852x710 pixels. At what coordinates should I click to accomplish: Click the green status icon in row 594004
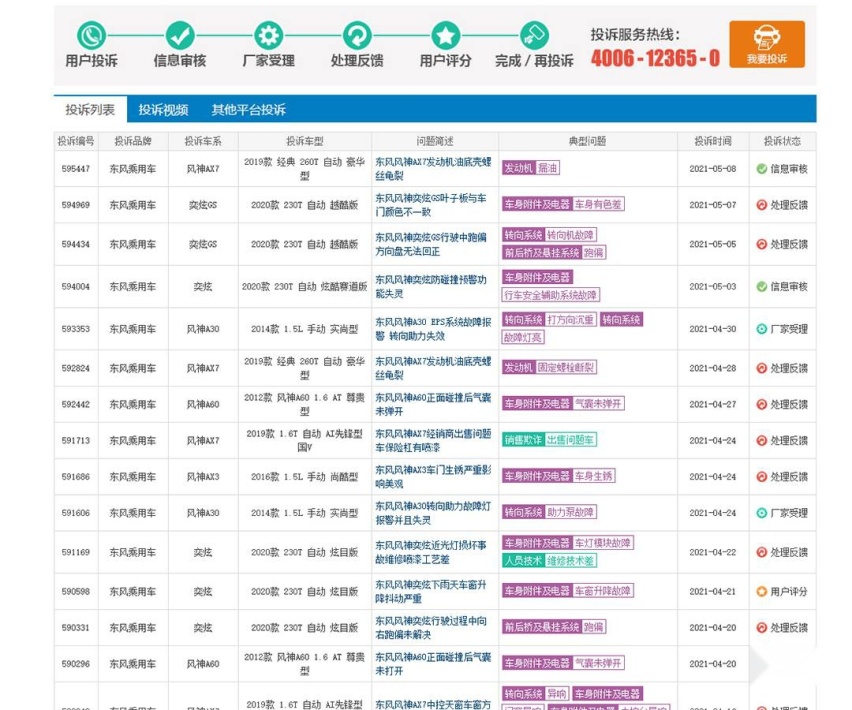pyautogui.click(x=761, y=286)
